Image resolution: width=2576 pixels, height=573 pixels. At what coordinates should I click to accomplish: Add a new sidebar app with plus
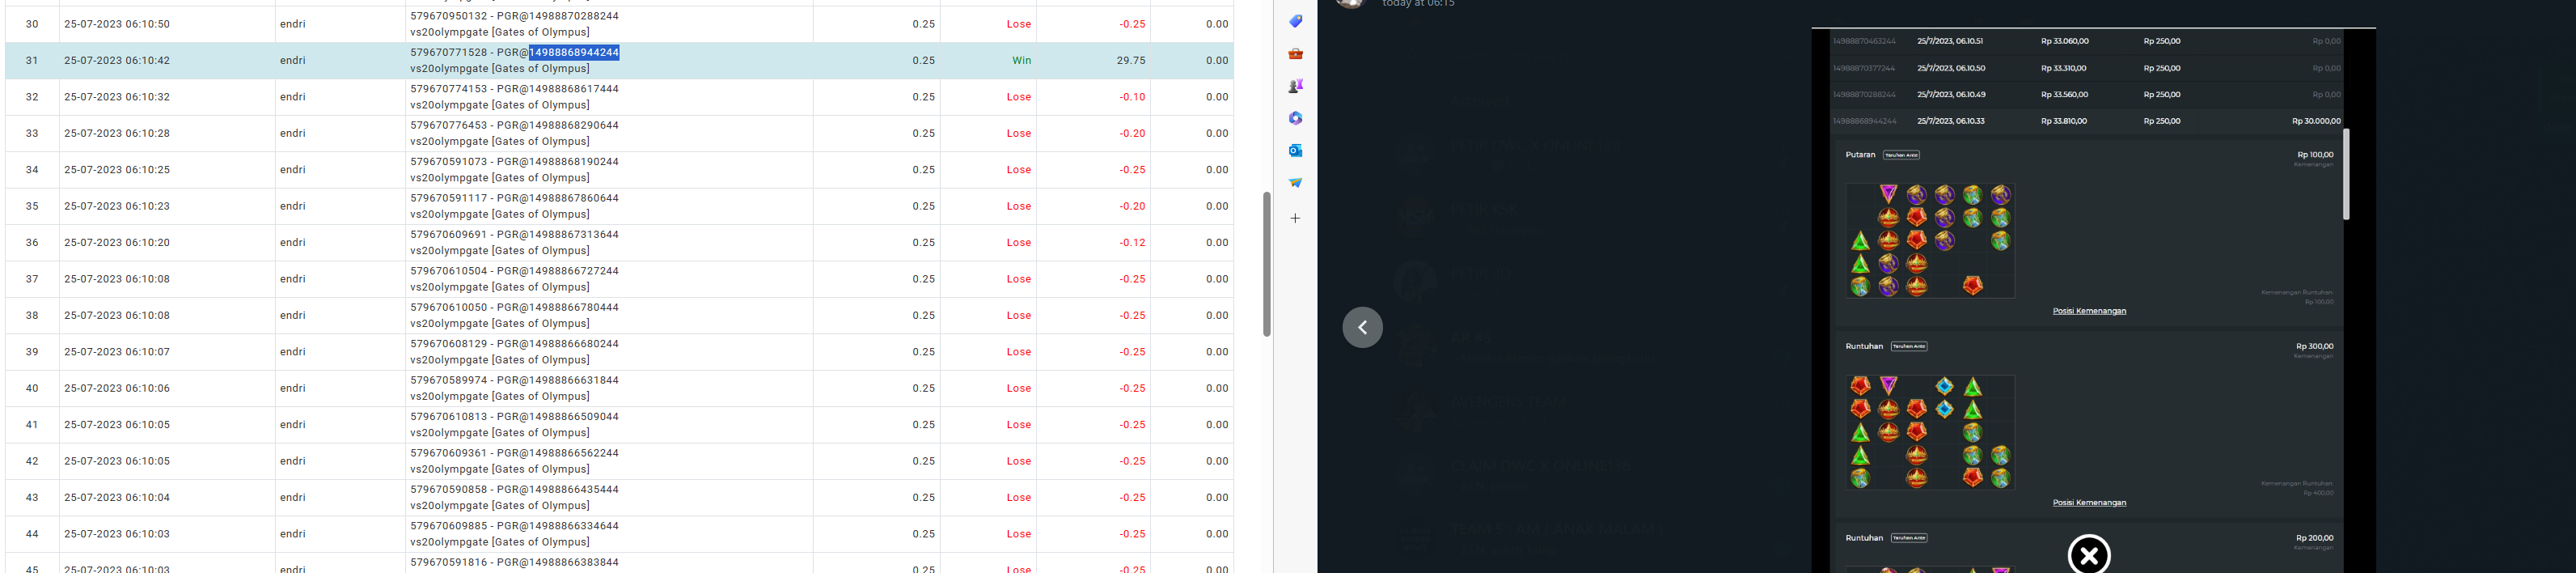click(1295, 218)
